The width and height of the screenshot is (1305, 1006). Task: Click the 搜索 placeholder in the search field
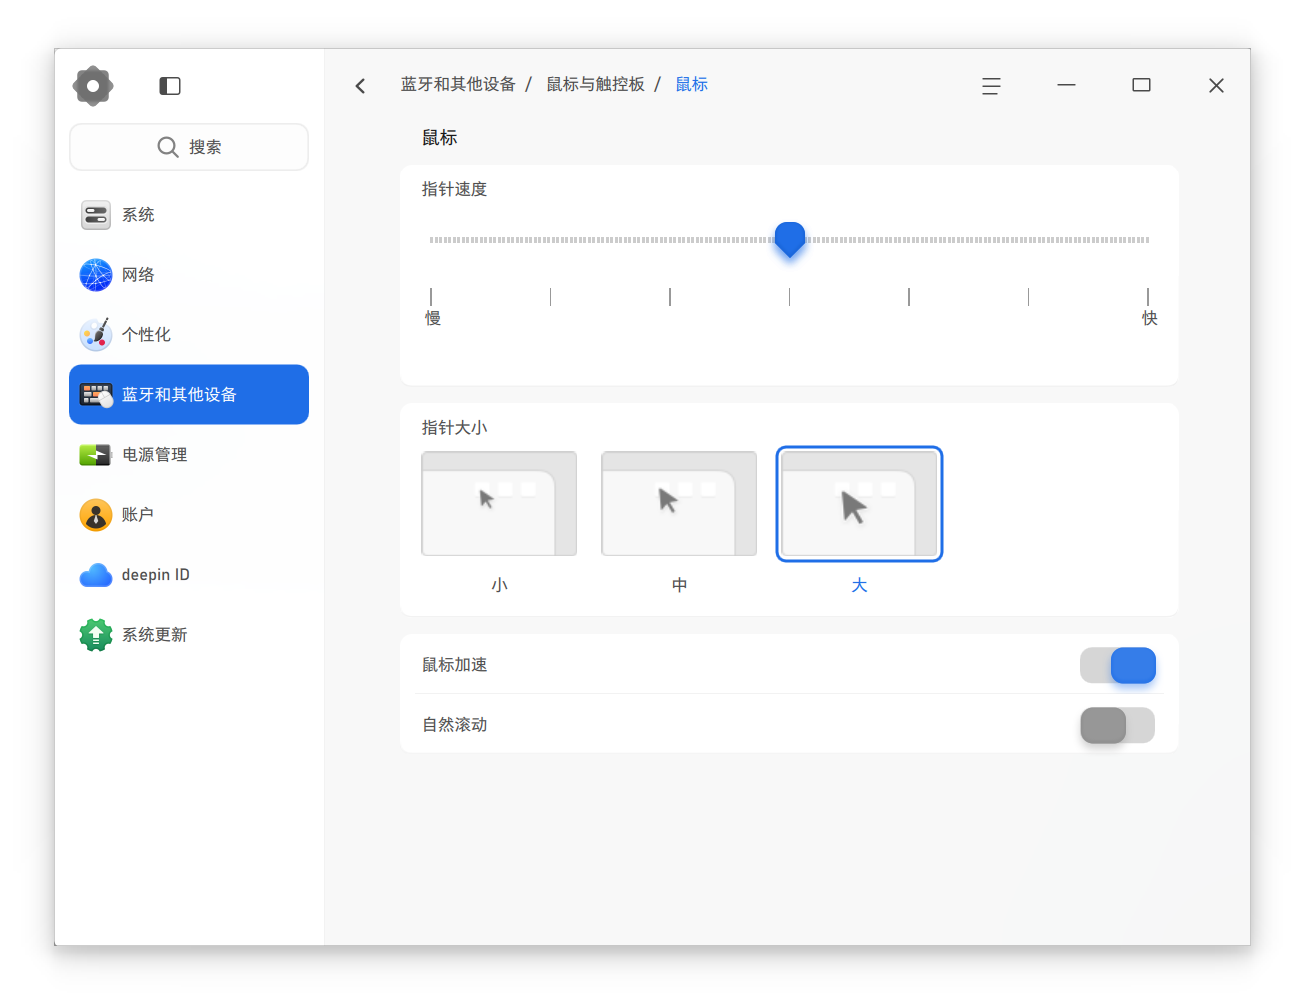pyautogui.click(x=205, y=147)
